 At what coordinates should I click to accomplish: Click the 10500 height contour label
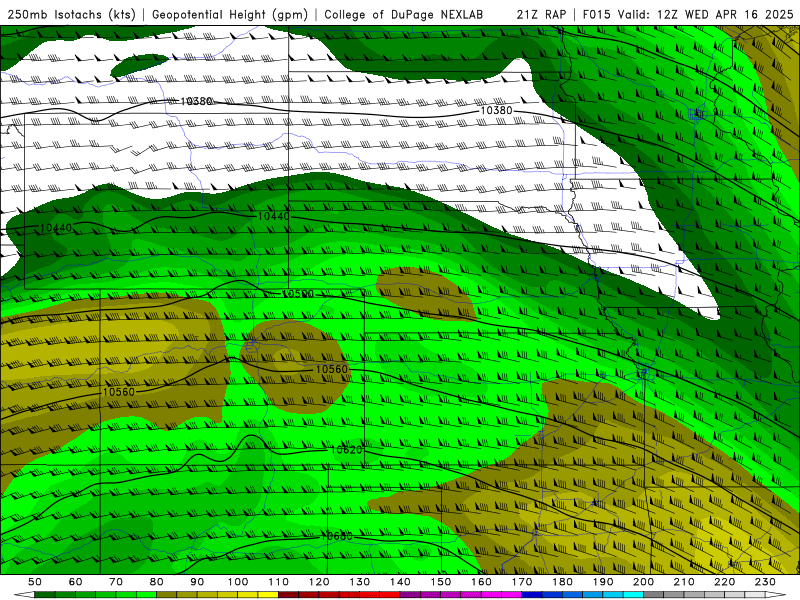pos(297,294)
